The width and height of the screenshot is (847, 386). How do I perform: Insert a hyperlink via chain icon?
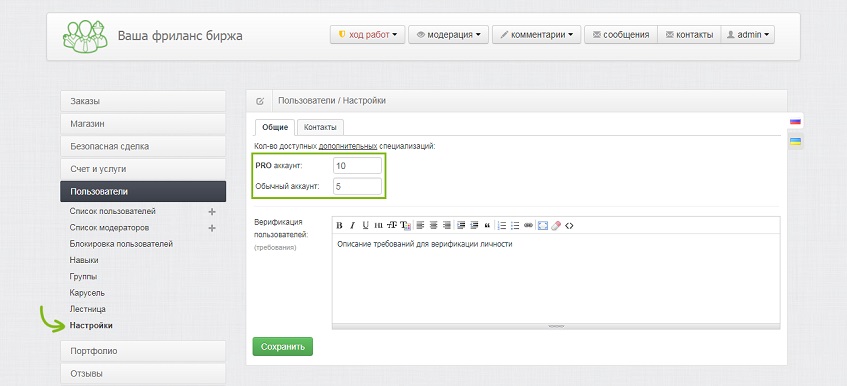pyautogui.click(x=528, y=225)
